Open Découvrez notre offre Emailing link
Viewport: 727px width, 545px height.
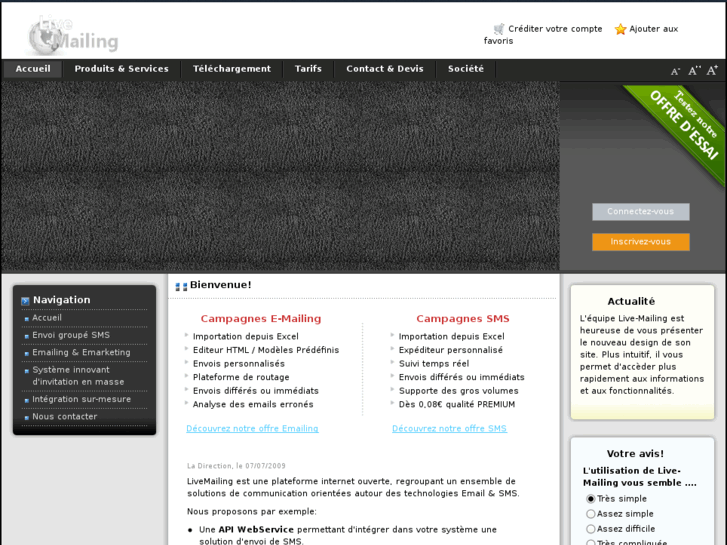click(252, 429)
